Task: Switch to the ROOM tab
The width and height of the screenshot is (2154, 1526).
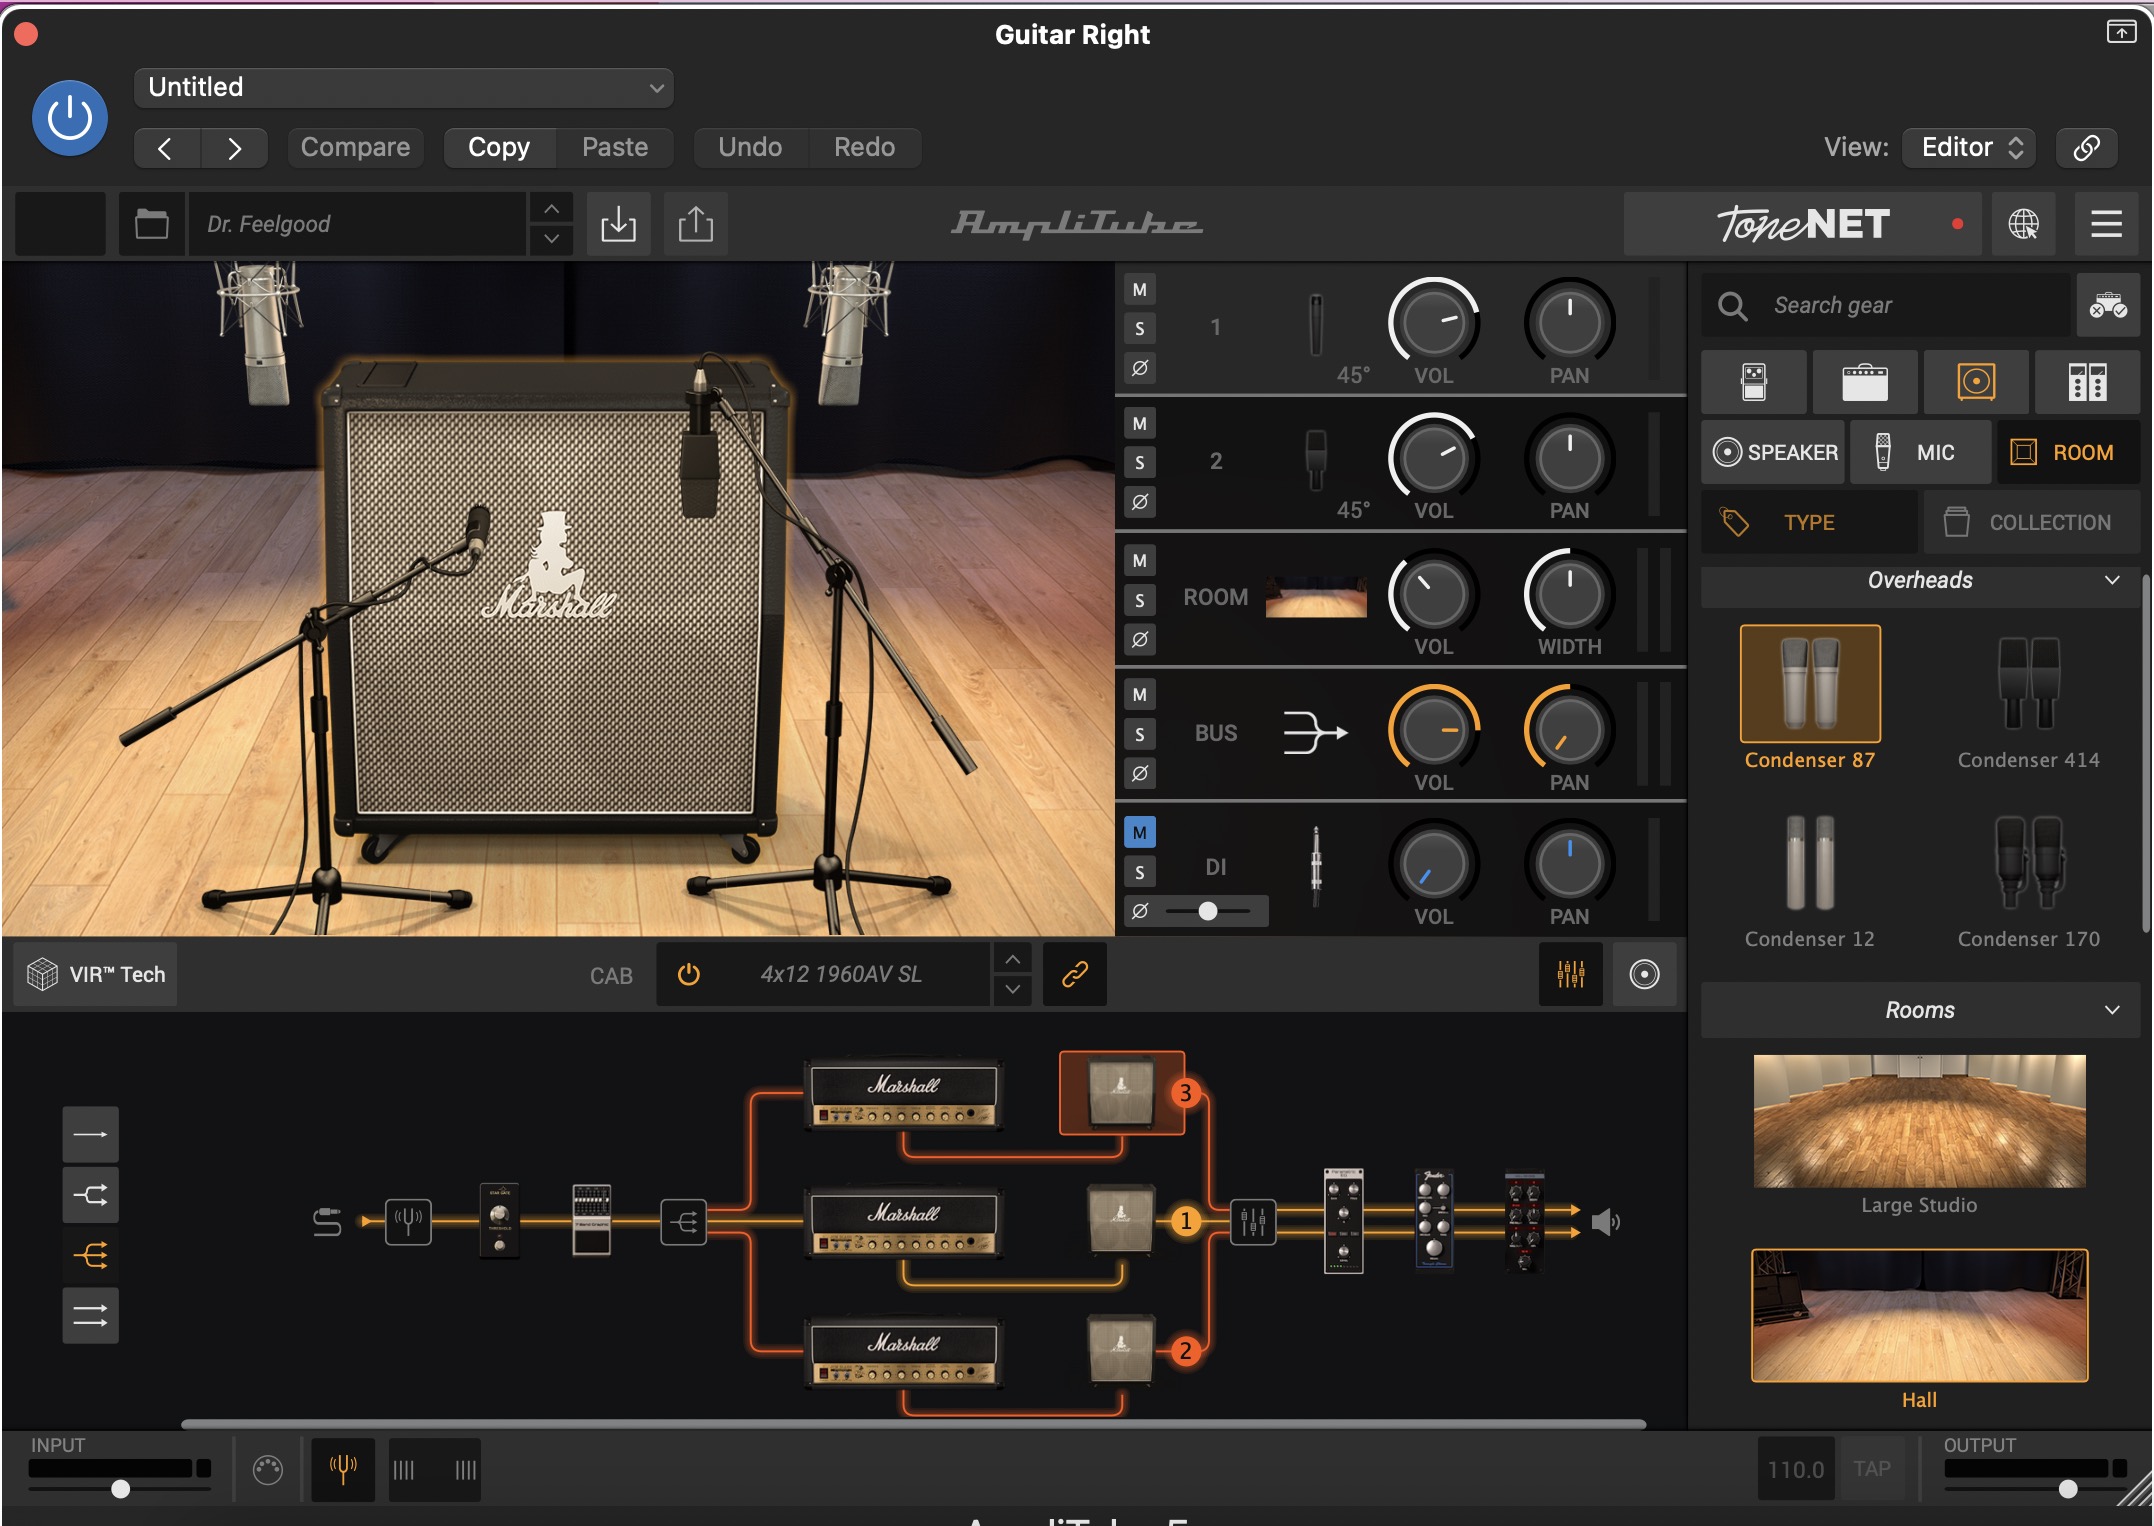Action: (2069, 452)
